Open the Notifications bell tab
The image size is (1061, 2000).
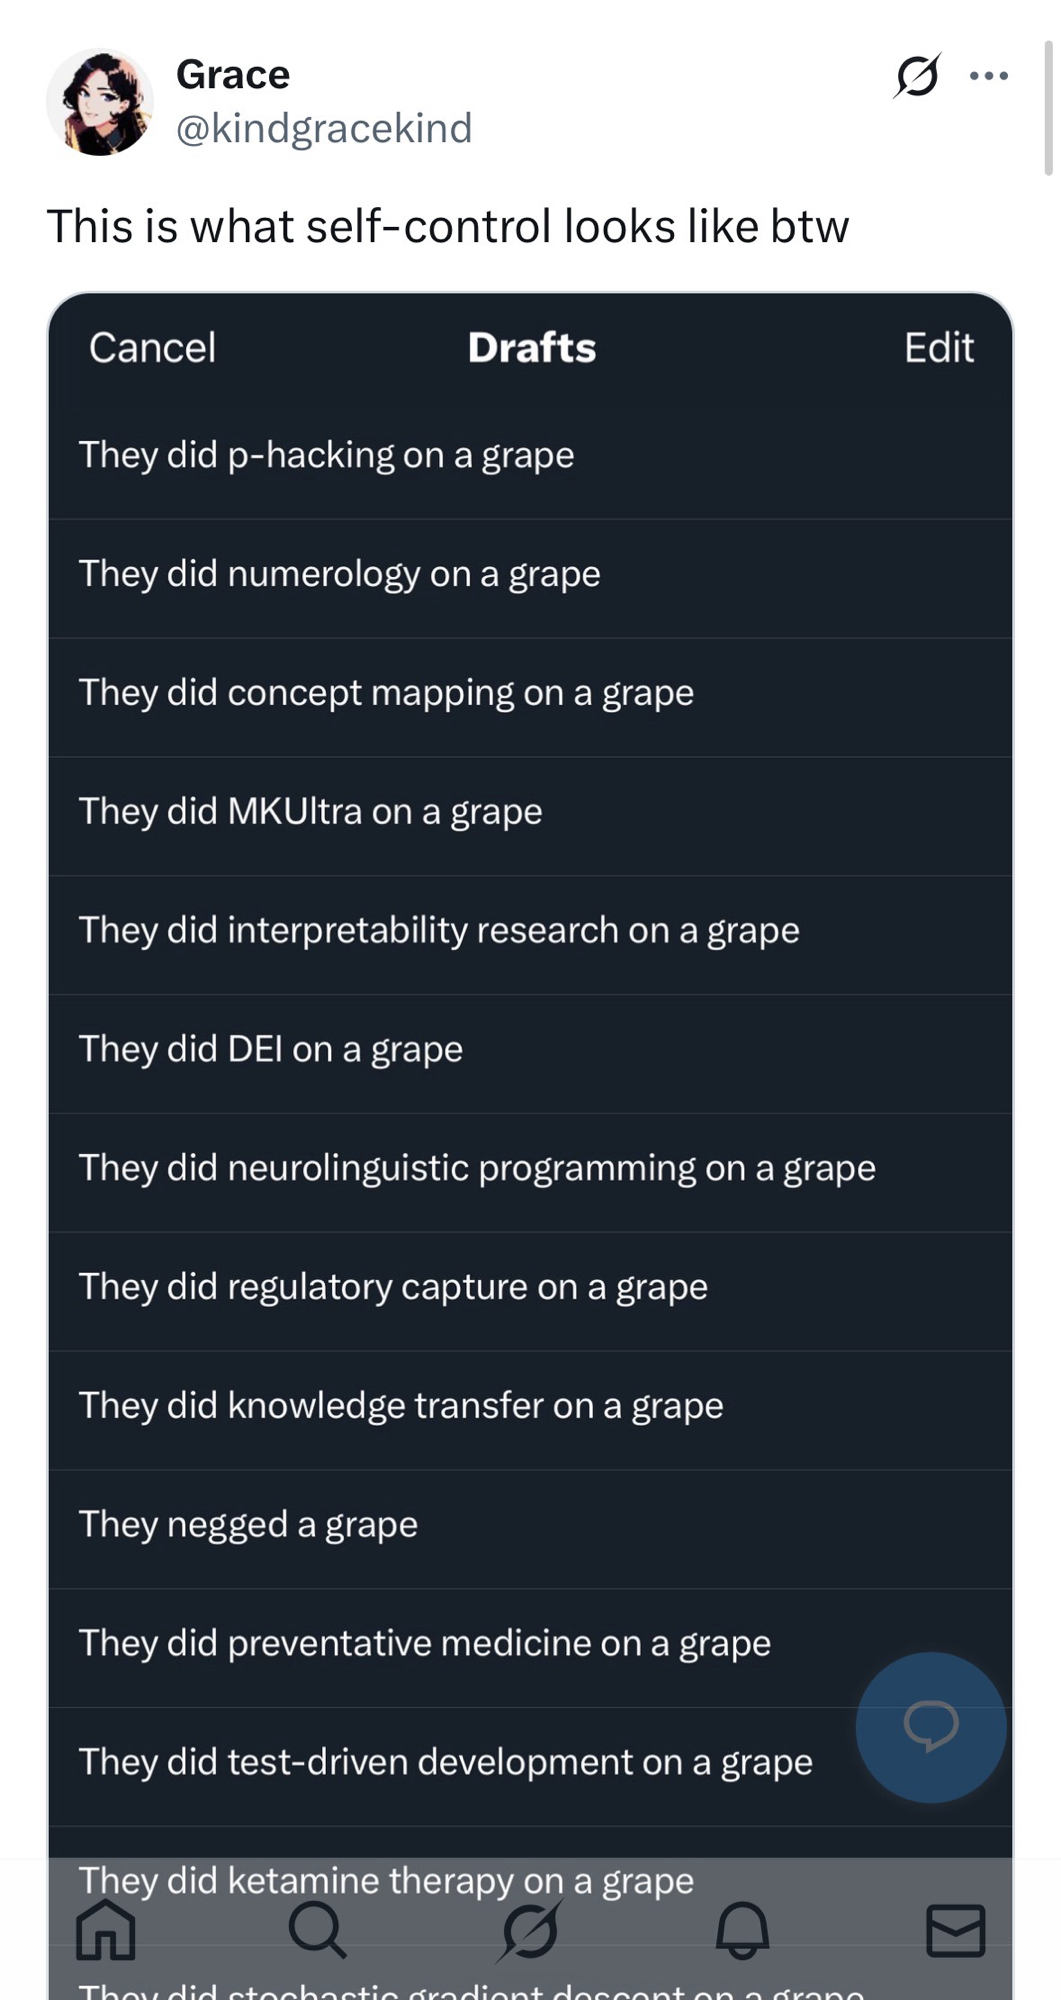742,1929
